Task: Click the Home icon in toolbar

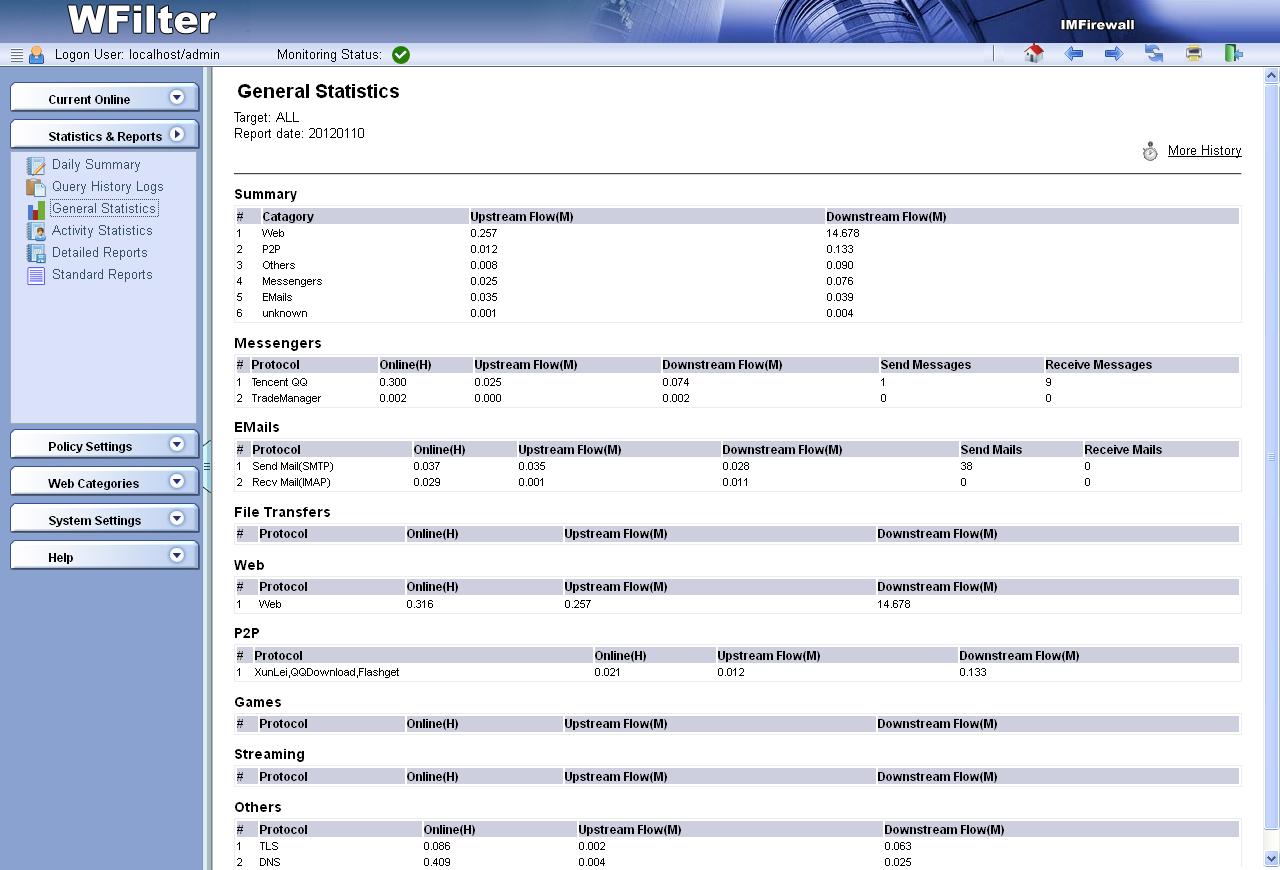Action: (x=1034, y=54)
